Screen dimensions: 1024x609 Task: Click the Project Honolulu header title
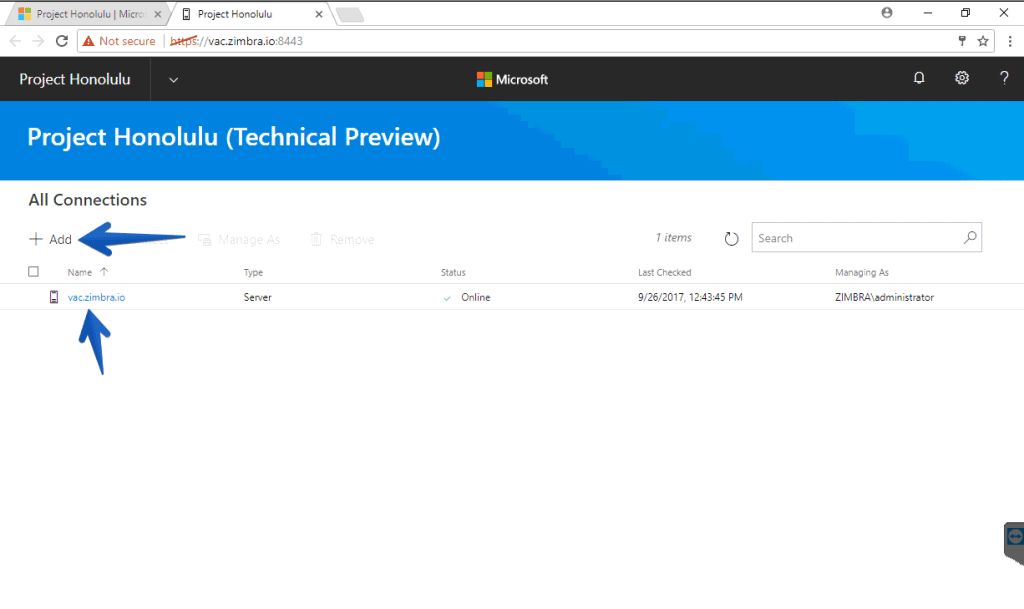(74, 79)
